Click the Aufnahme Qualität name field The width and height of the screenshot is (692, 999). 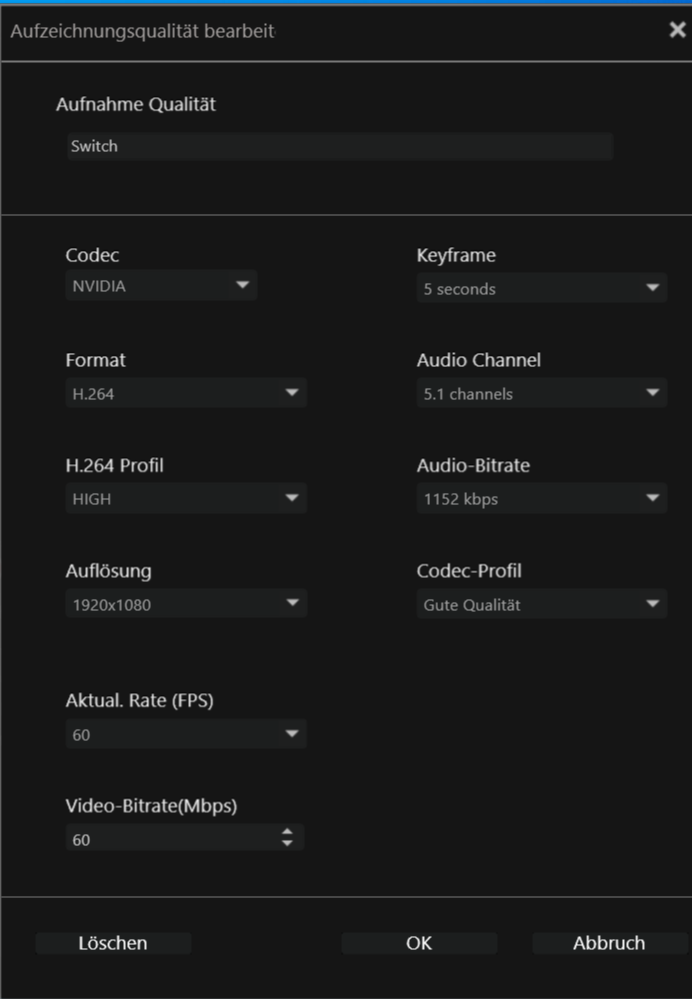[339, 146]
